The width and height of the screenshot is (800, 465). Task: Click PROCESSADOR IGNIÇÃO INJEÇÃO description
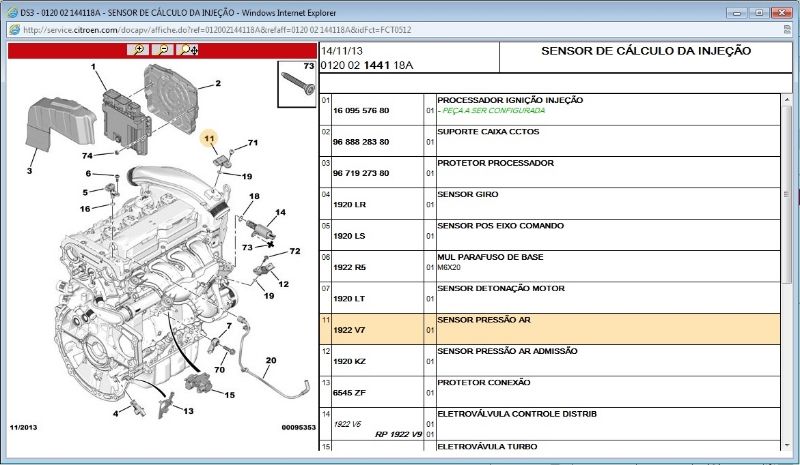click(x=510, y=100)
